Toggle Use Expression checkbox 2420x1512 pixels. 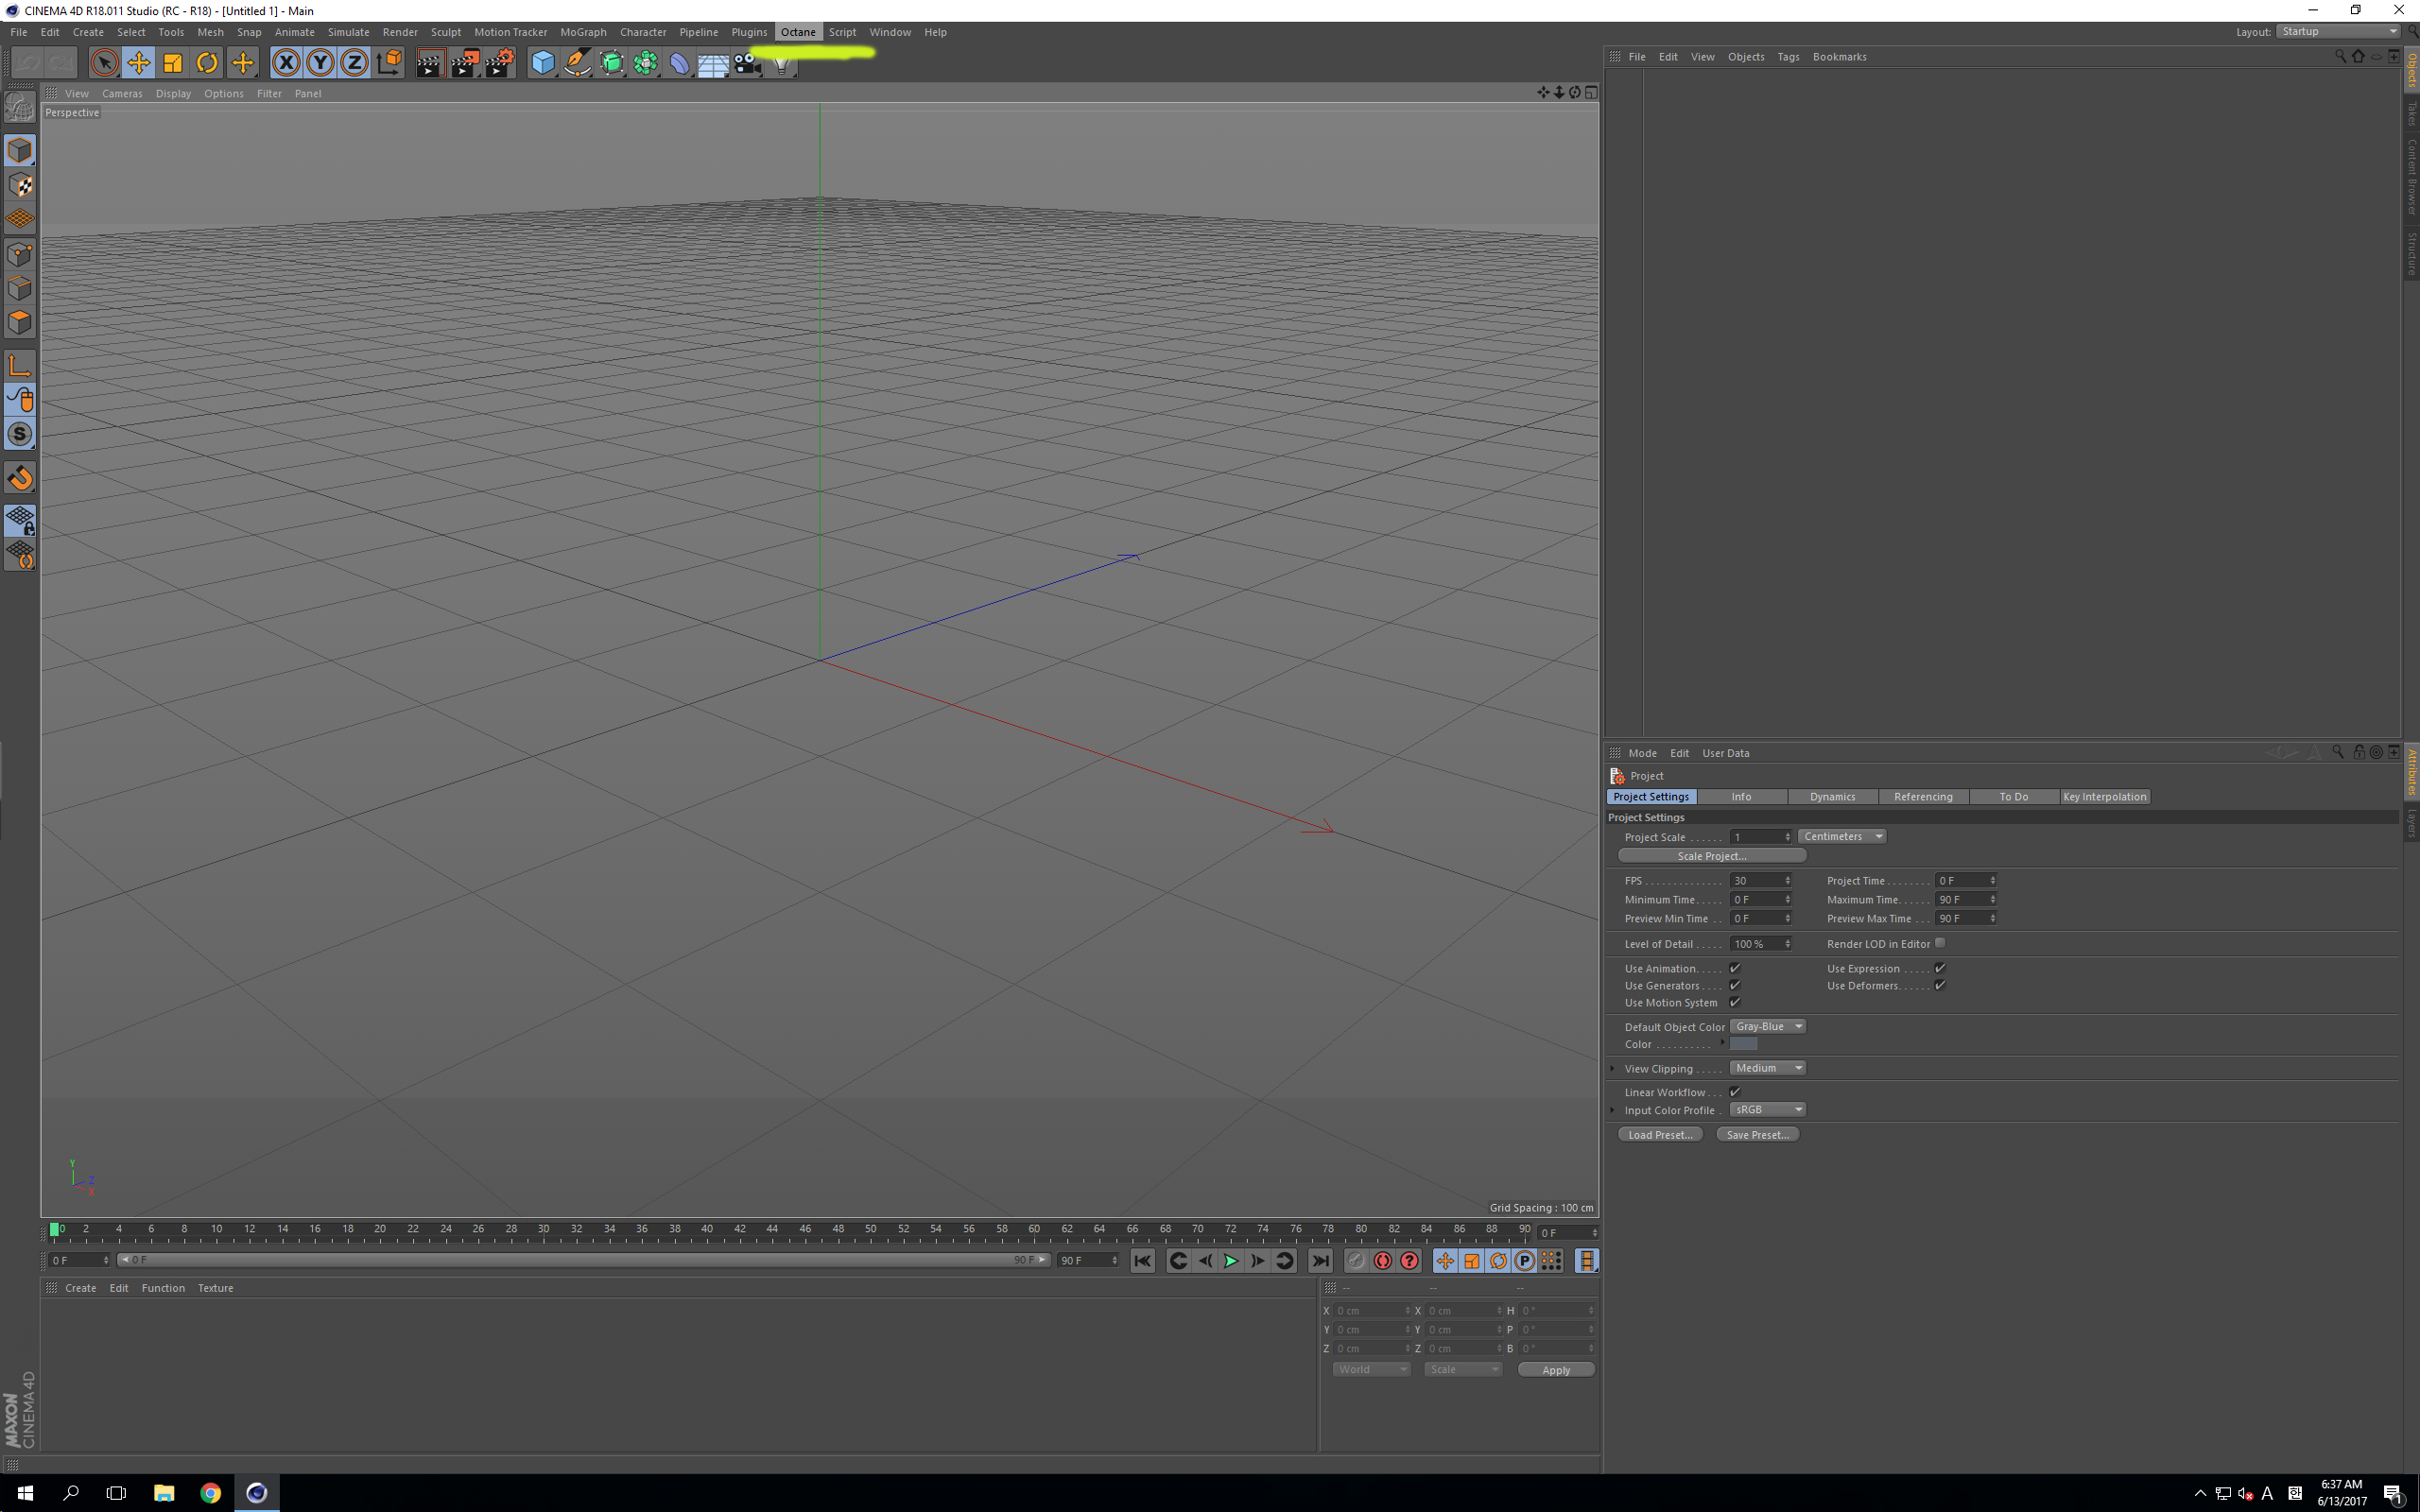point(1940,968)
